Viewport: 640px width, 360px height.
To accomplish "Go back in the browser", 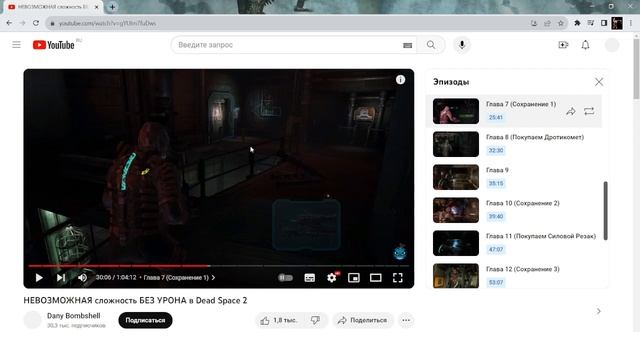I will tap(9, 23).
